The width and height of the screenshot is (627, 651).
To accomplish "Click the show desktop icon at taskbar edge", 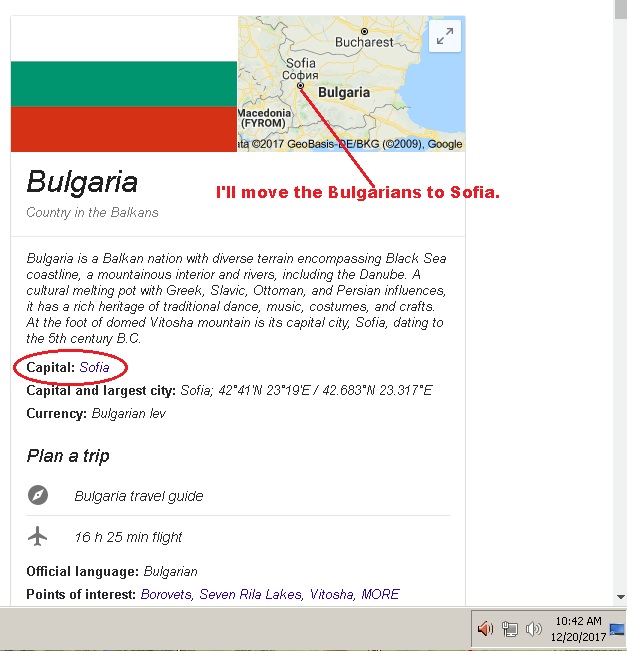I will (617, 629).
